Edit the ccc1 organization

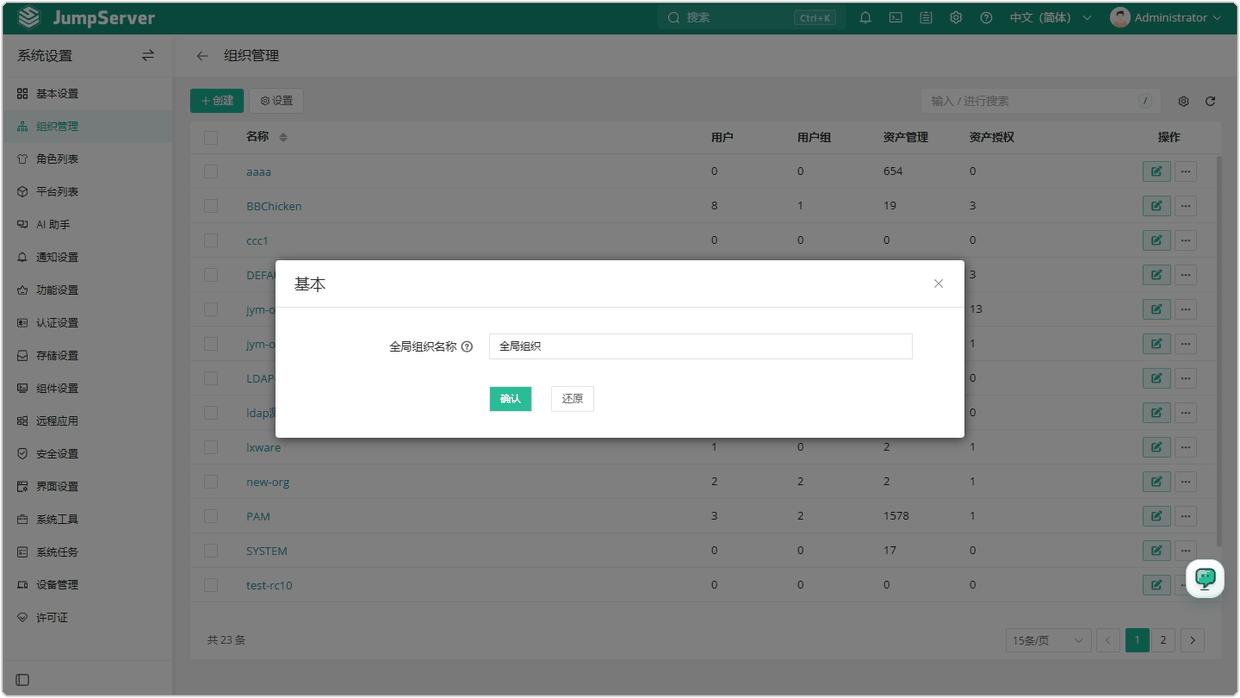[x=1156, y=241]
